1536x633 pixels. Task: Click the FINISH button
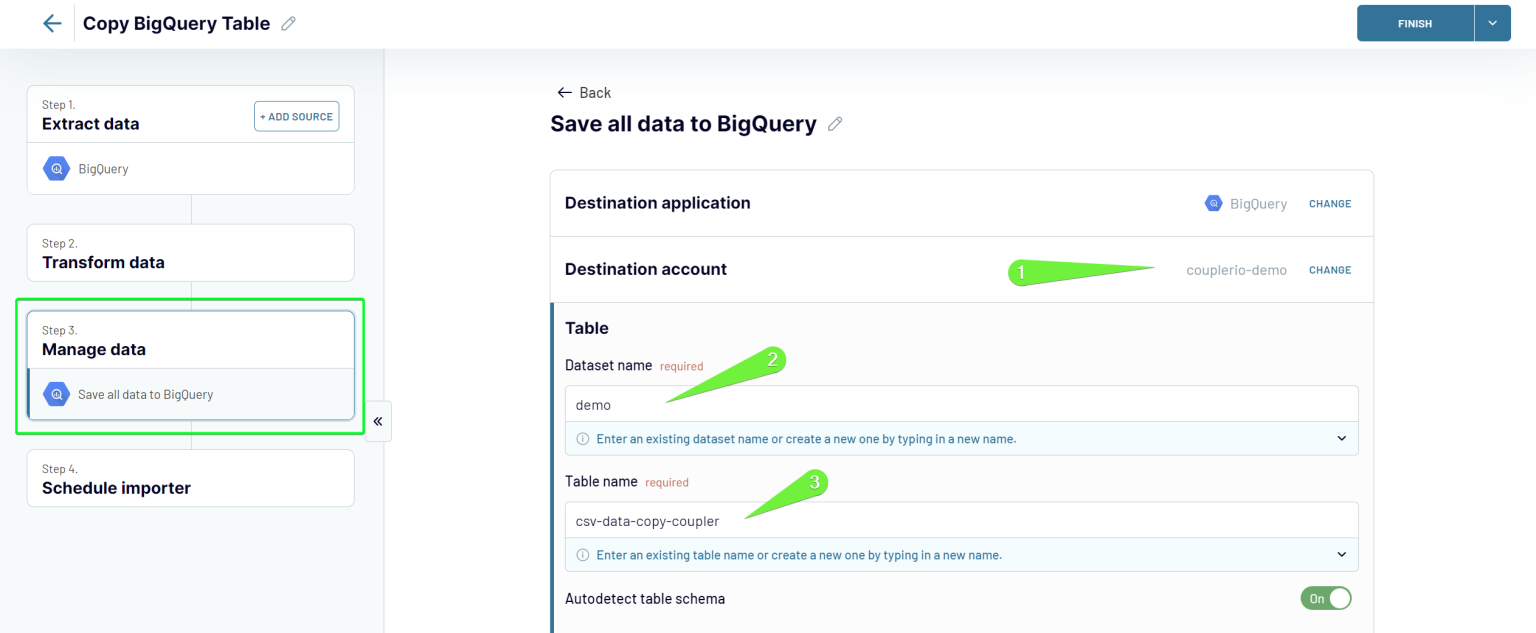1414,22
